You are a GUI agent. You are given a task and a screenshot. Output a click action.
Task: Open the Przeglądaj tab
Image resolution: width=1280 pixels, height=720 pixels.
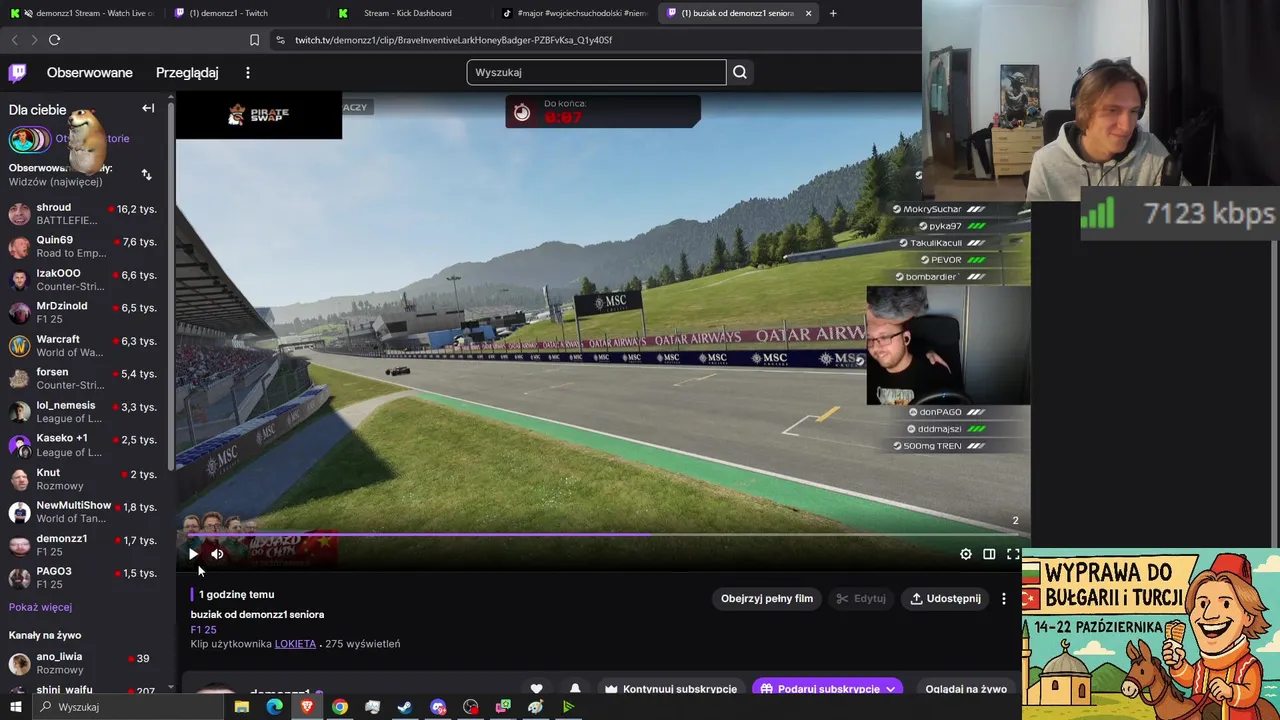pyautogui.click(x=187, y=72)
